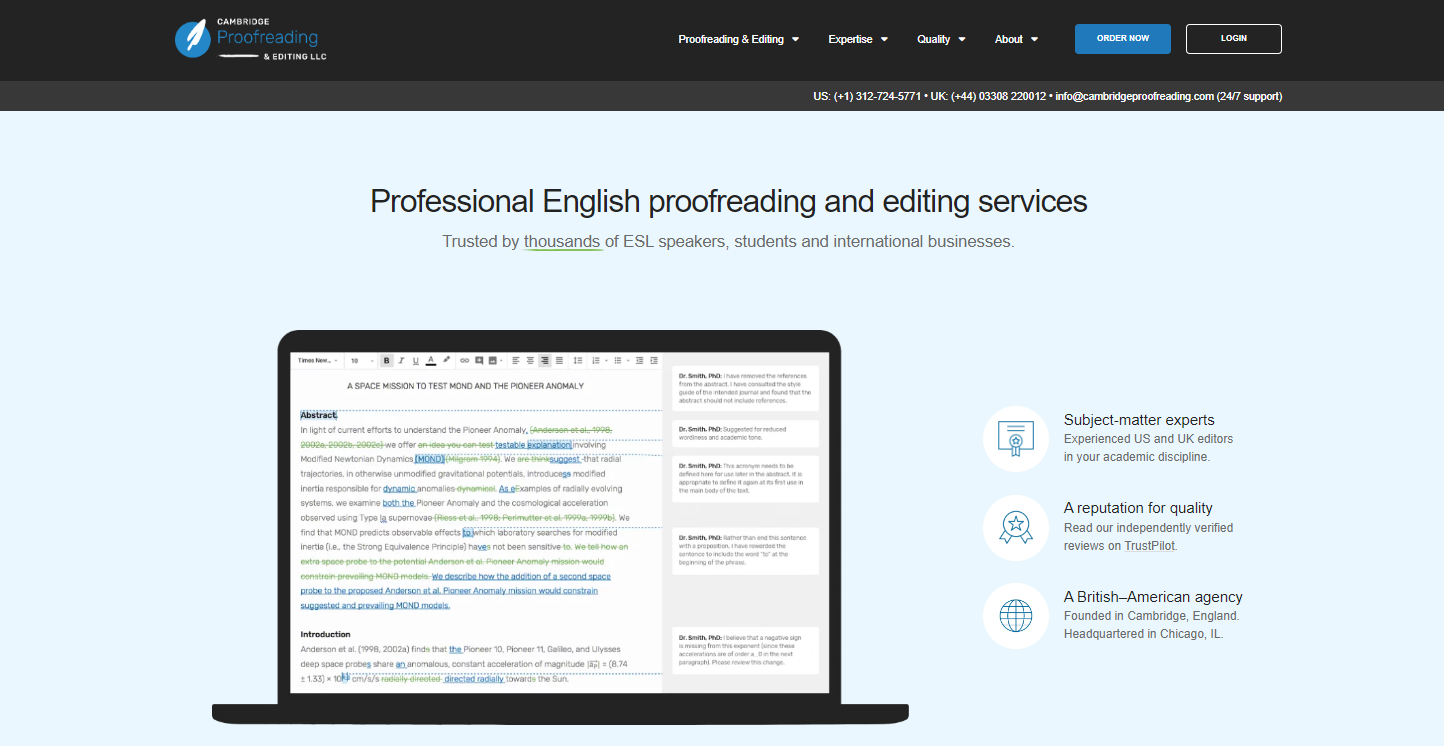Click Dr. Smith's comment about removed references
The width and height of the screenshot is (1444, 746).
(745, 388)
